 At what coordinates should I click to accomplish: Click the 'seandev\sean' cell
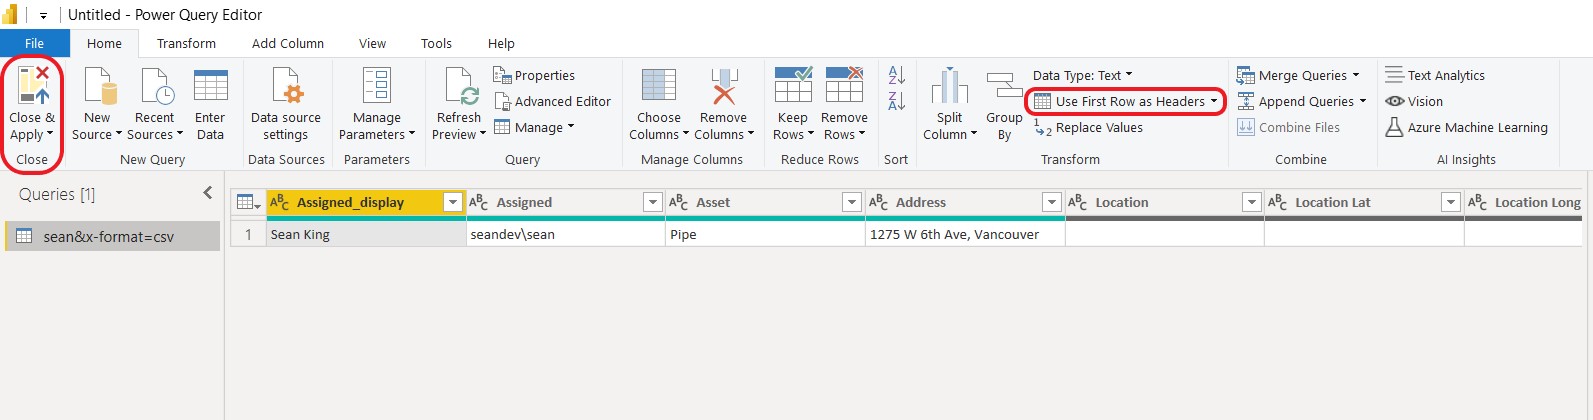coord(566,234)
